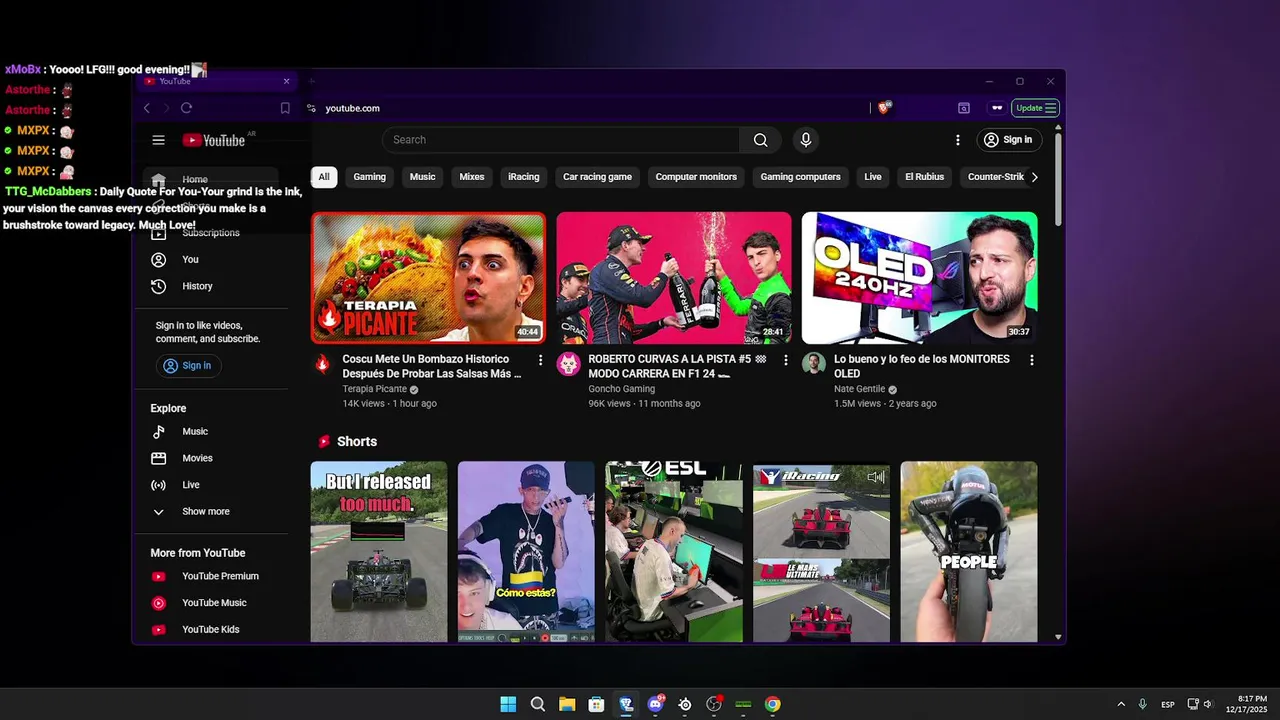This screenshot has width=1280, height=720.
Task: Reload the page in the browser
Action: pos(186,108)
